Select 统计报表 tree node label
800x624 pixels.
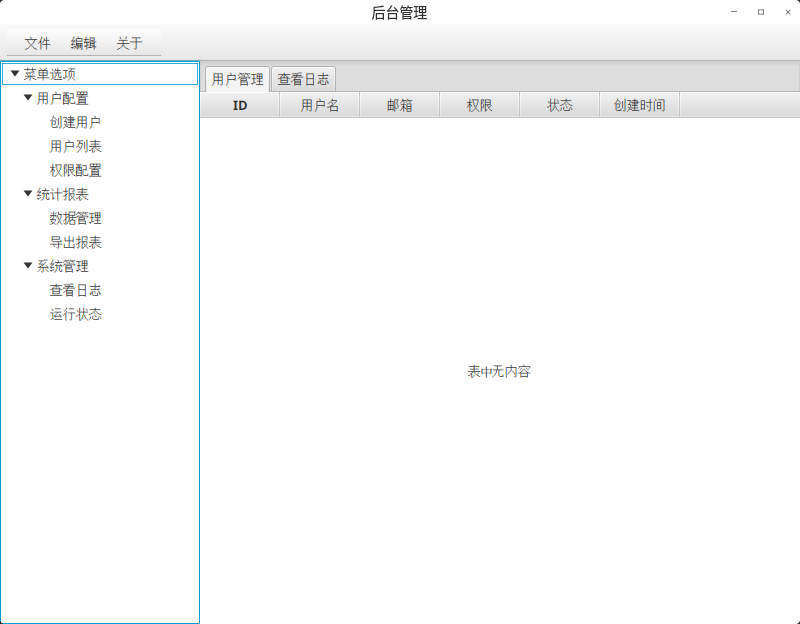(x=63, y=194)
